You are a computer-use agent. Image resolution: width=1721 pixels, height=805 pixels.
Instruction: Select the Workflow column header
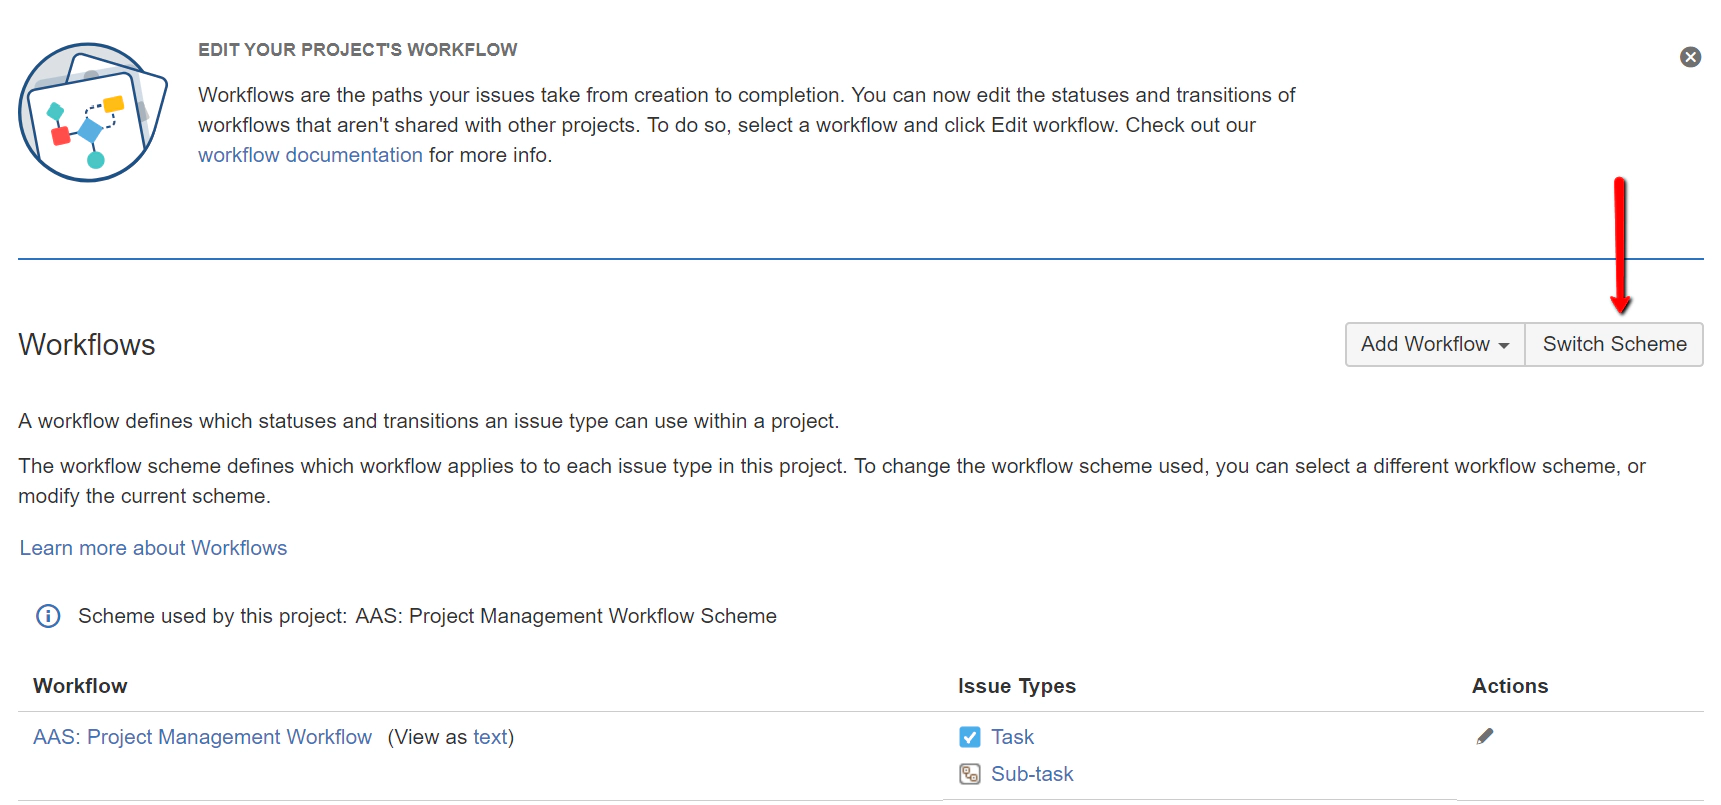pyautogui.click(x=80, y=686)
